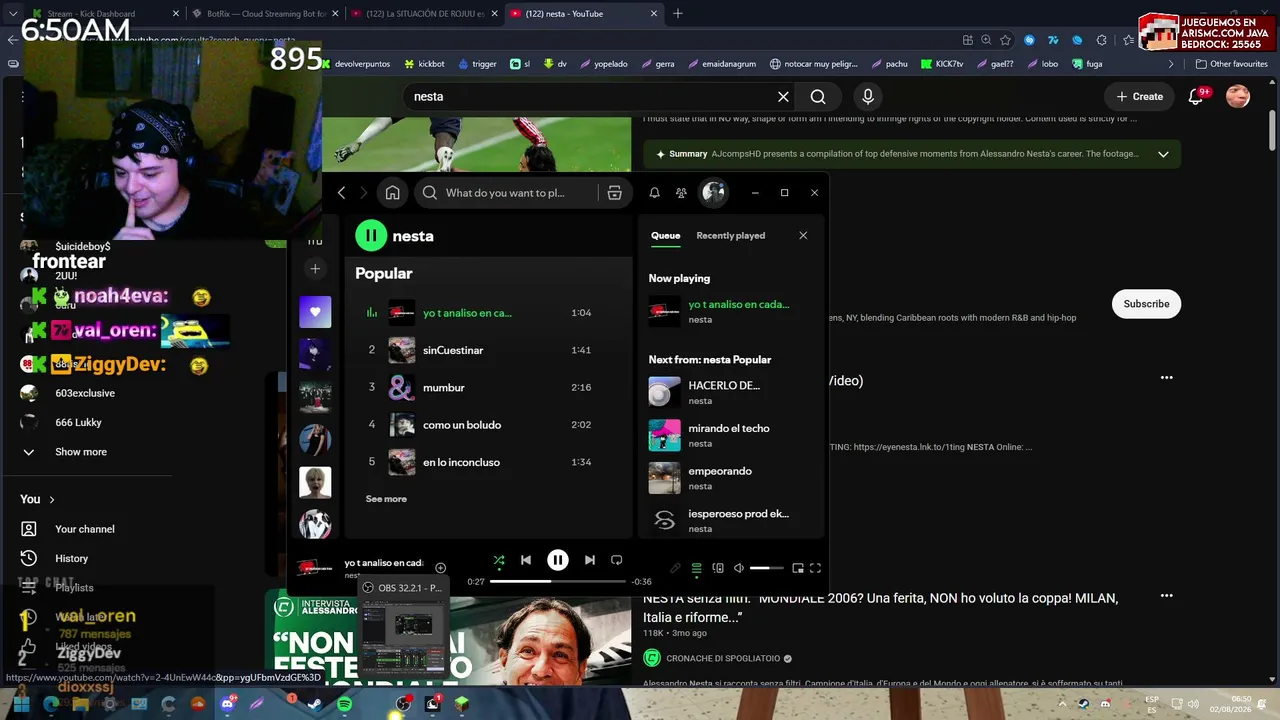Open Spotify notifications bell
Image resolution: width=1280 pixels, height=720 pixels.
coord(654,193)
